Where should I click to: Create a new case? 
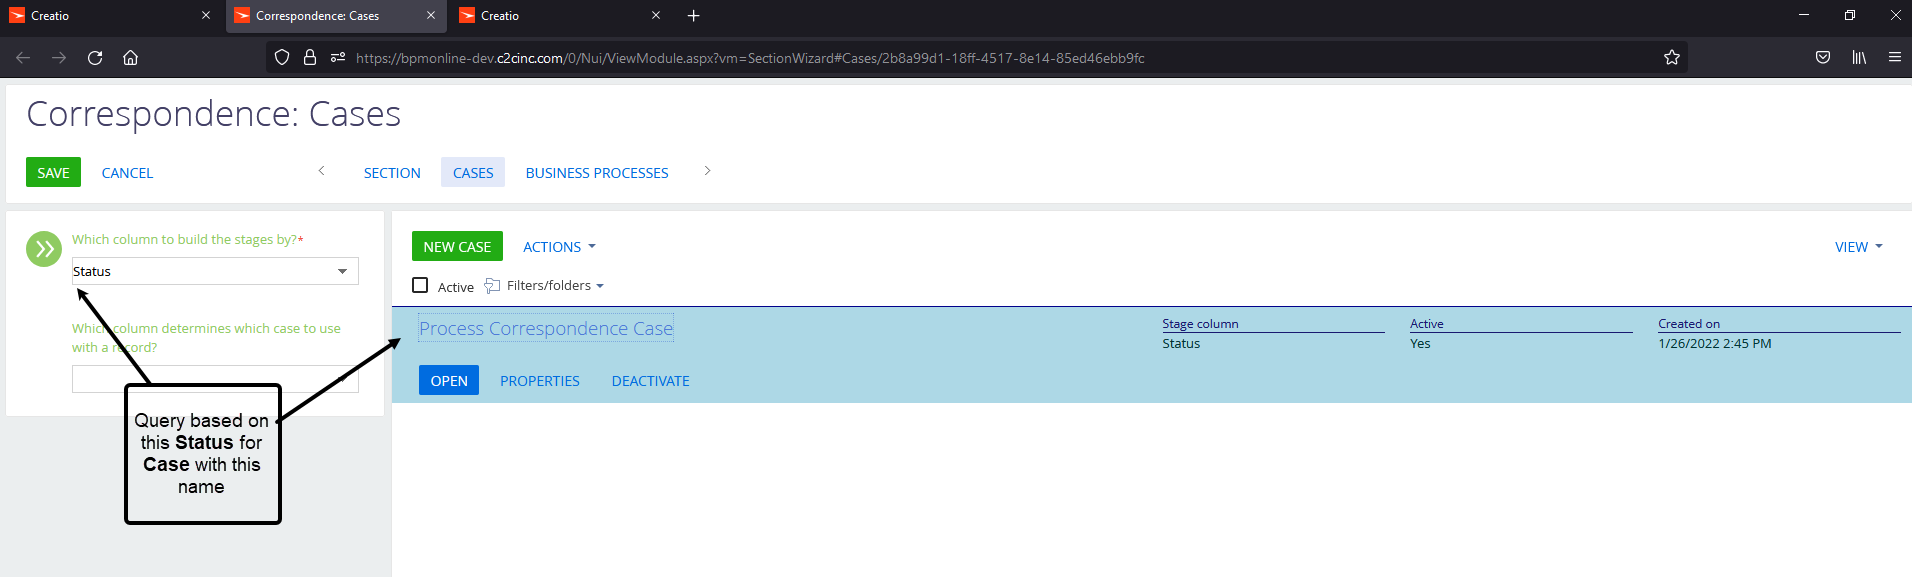457,247
